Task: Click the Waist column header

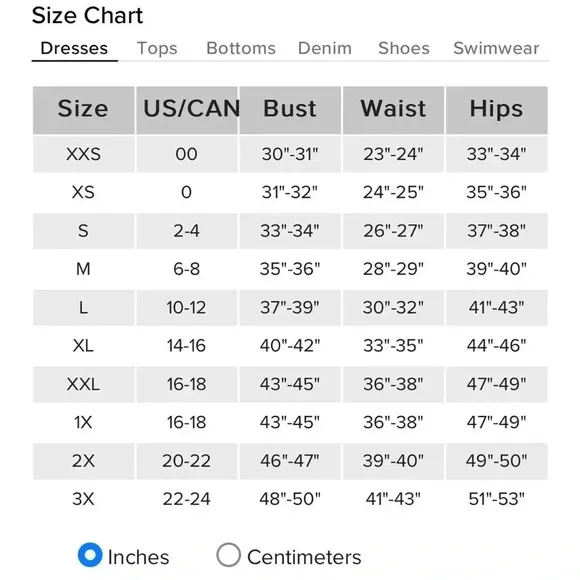Action: (393, 110)
